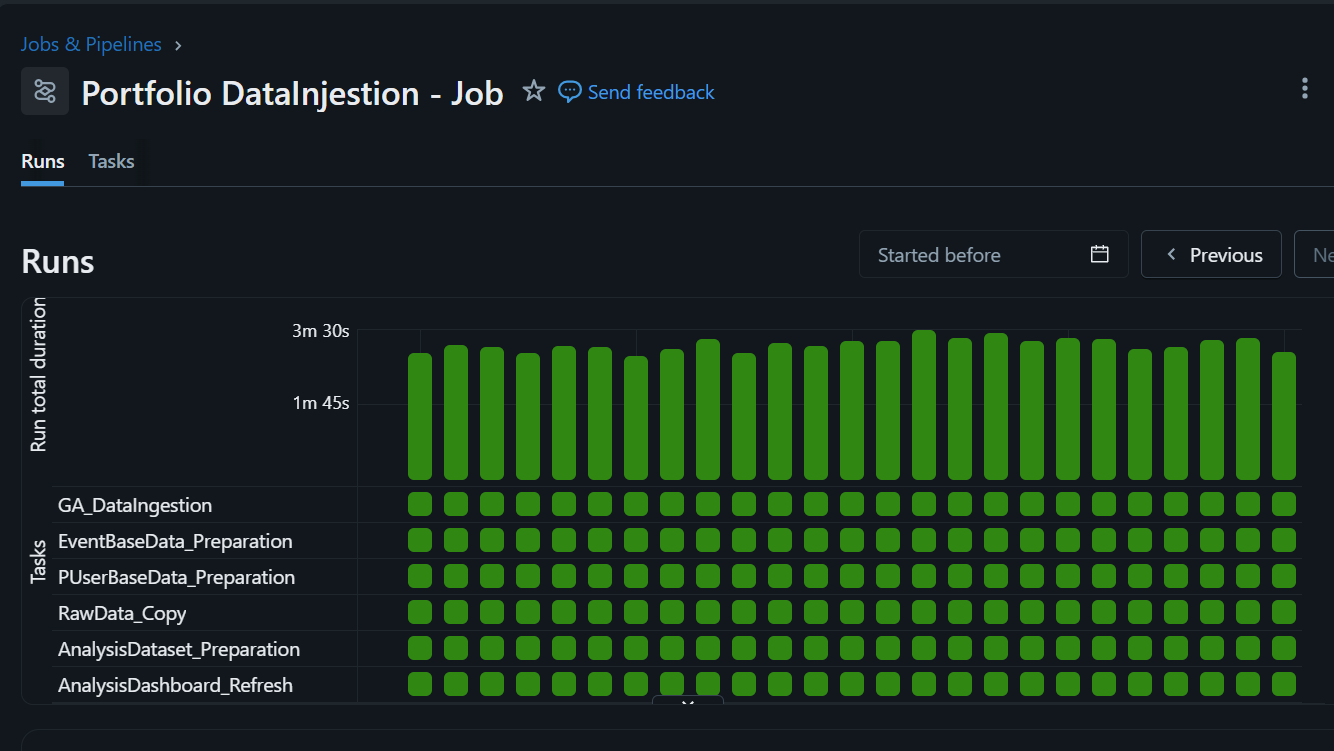Go to Previous page of runs
The image size is (1334, 751).
coord(1211,255)
